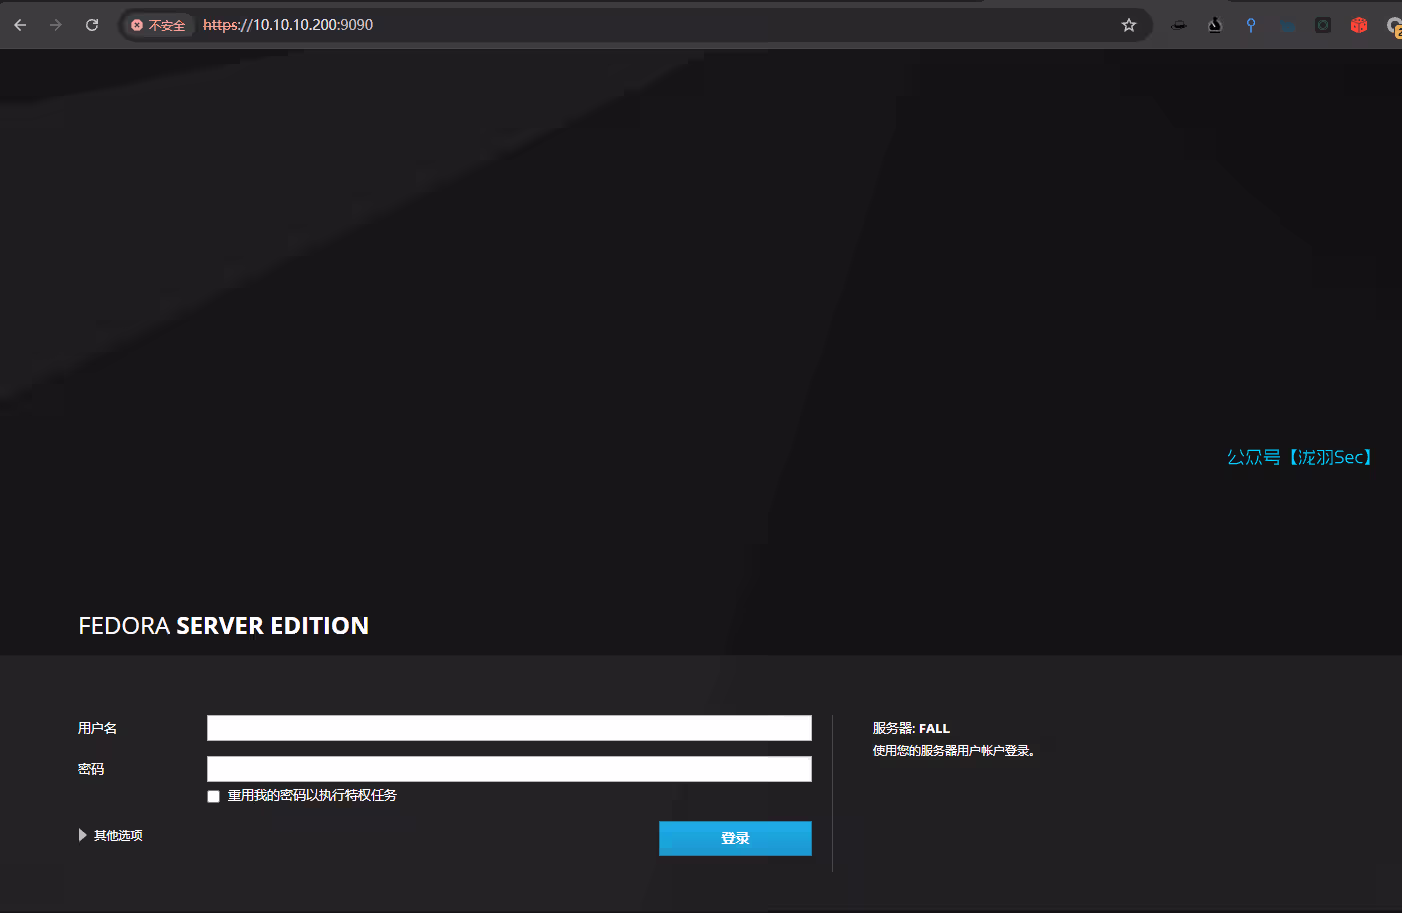This screenshot has width=1402, height=913.
Task: Open the 不安全 site security warning
Action: 159,25
